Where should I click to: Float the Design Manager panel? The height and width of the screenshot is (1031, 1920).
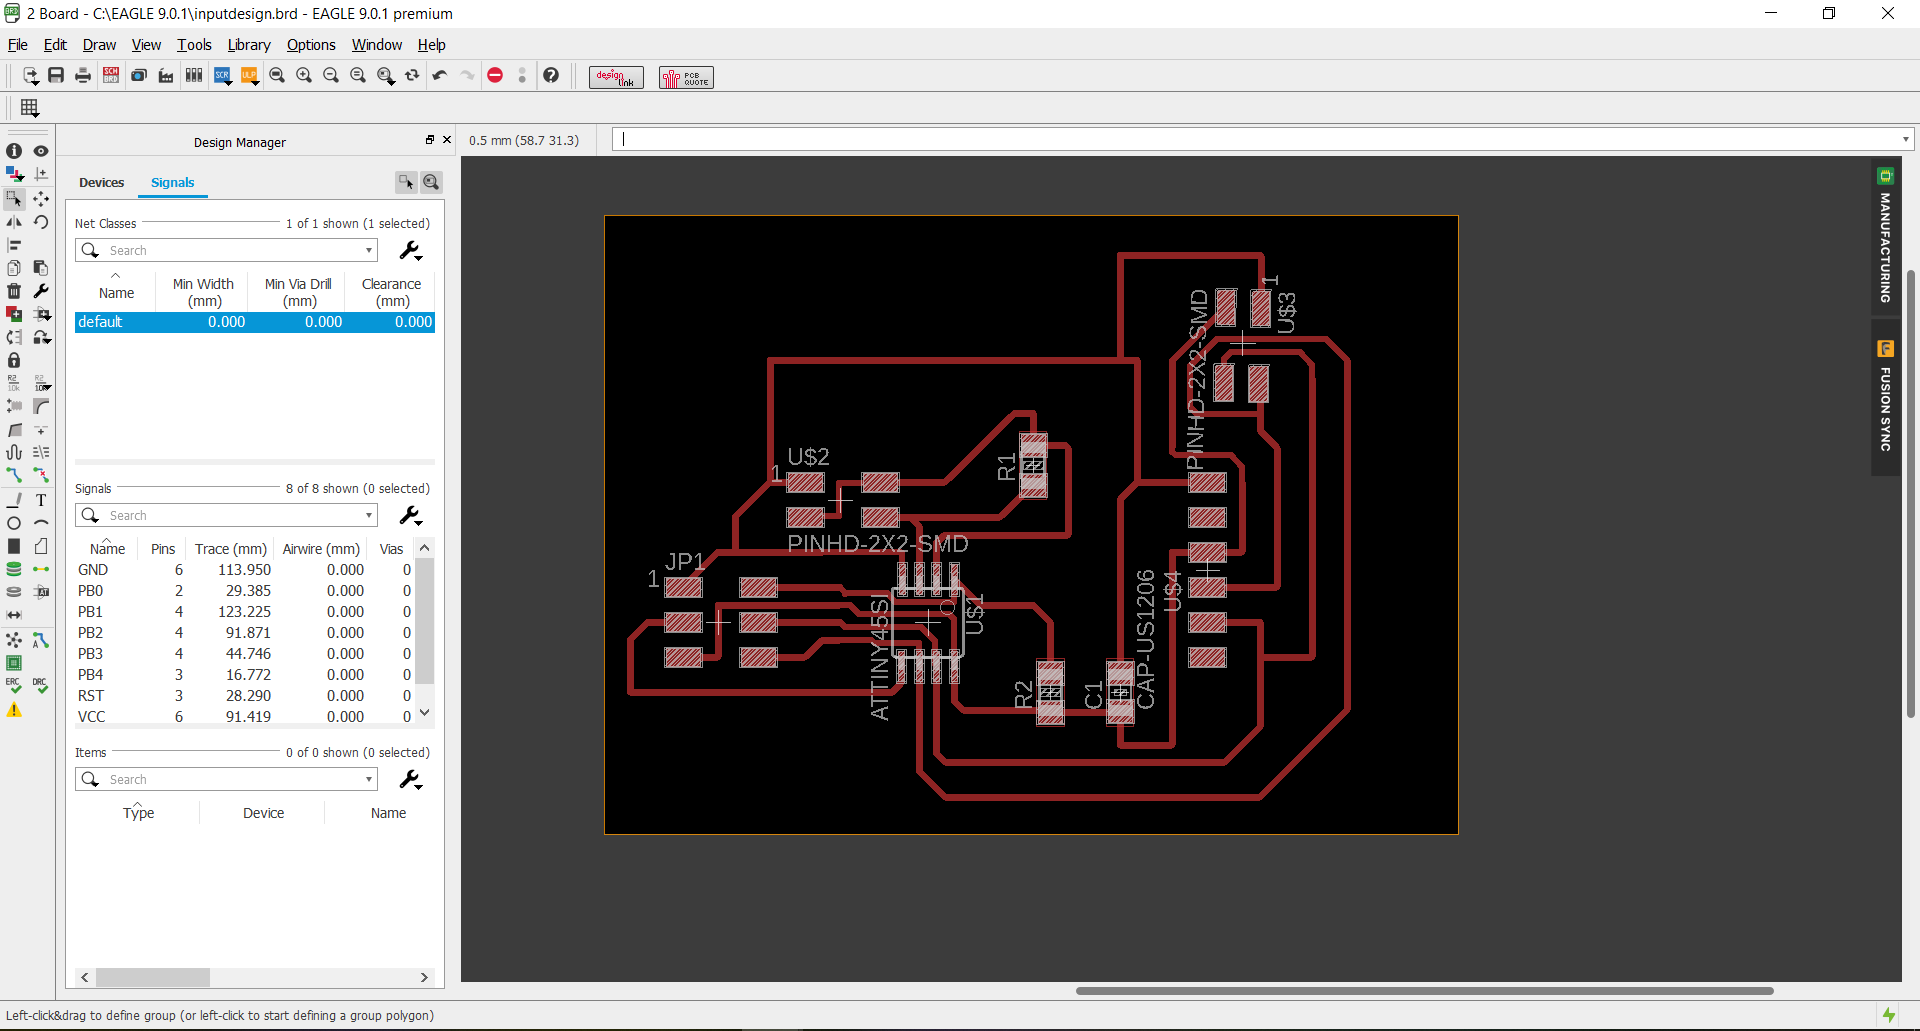click(430, 140)
